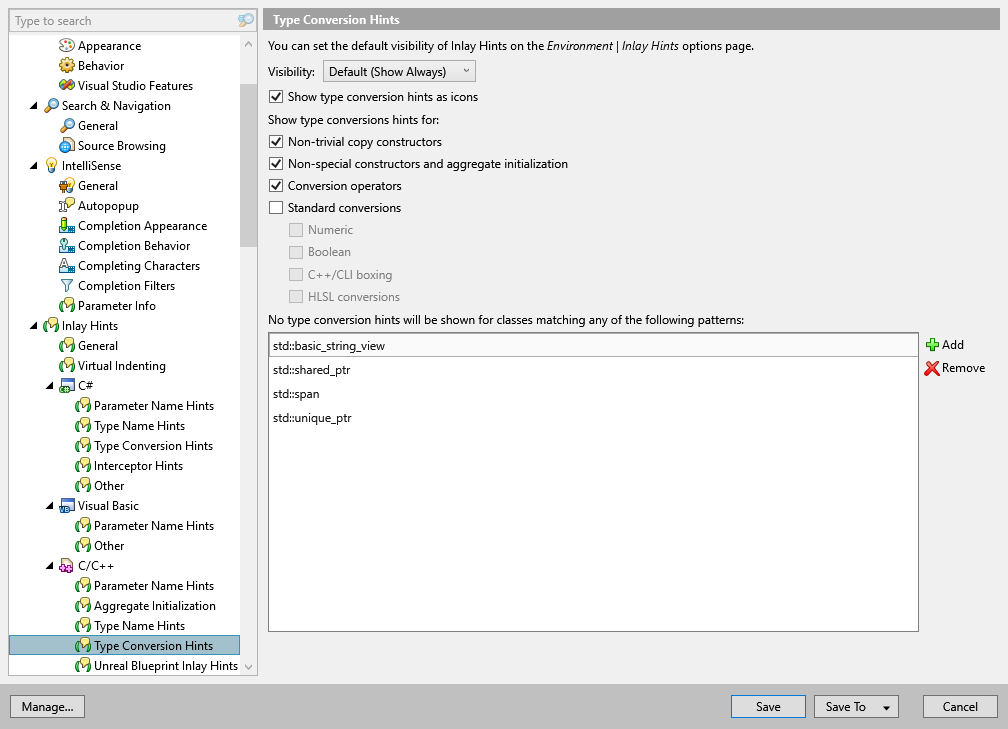
Task: Select Parameter Name Hints under C/C++
Action: click(154, 586)
